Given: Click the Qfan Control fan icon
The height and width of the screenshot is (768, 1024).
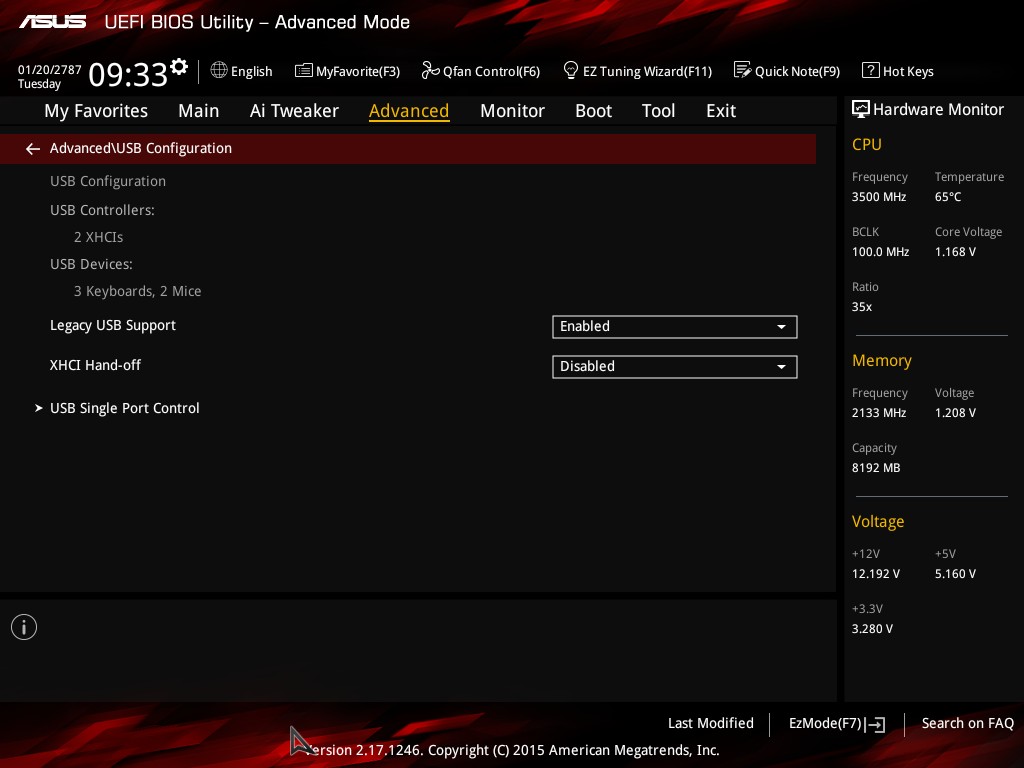Looking at the screenshot, I should (x=430, y=70).
